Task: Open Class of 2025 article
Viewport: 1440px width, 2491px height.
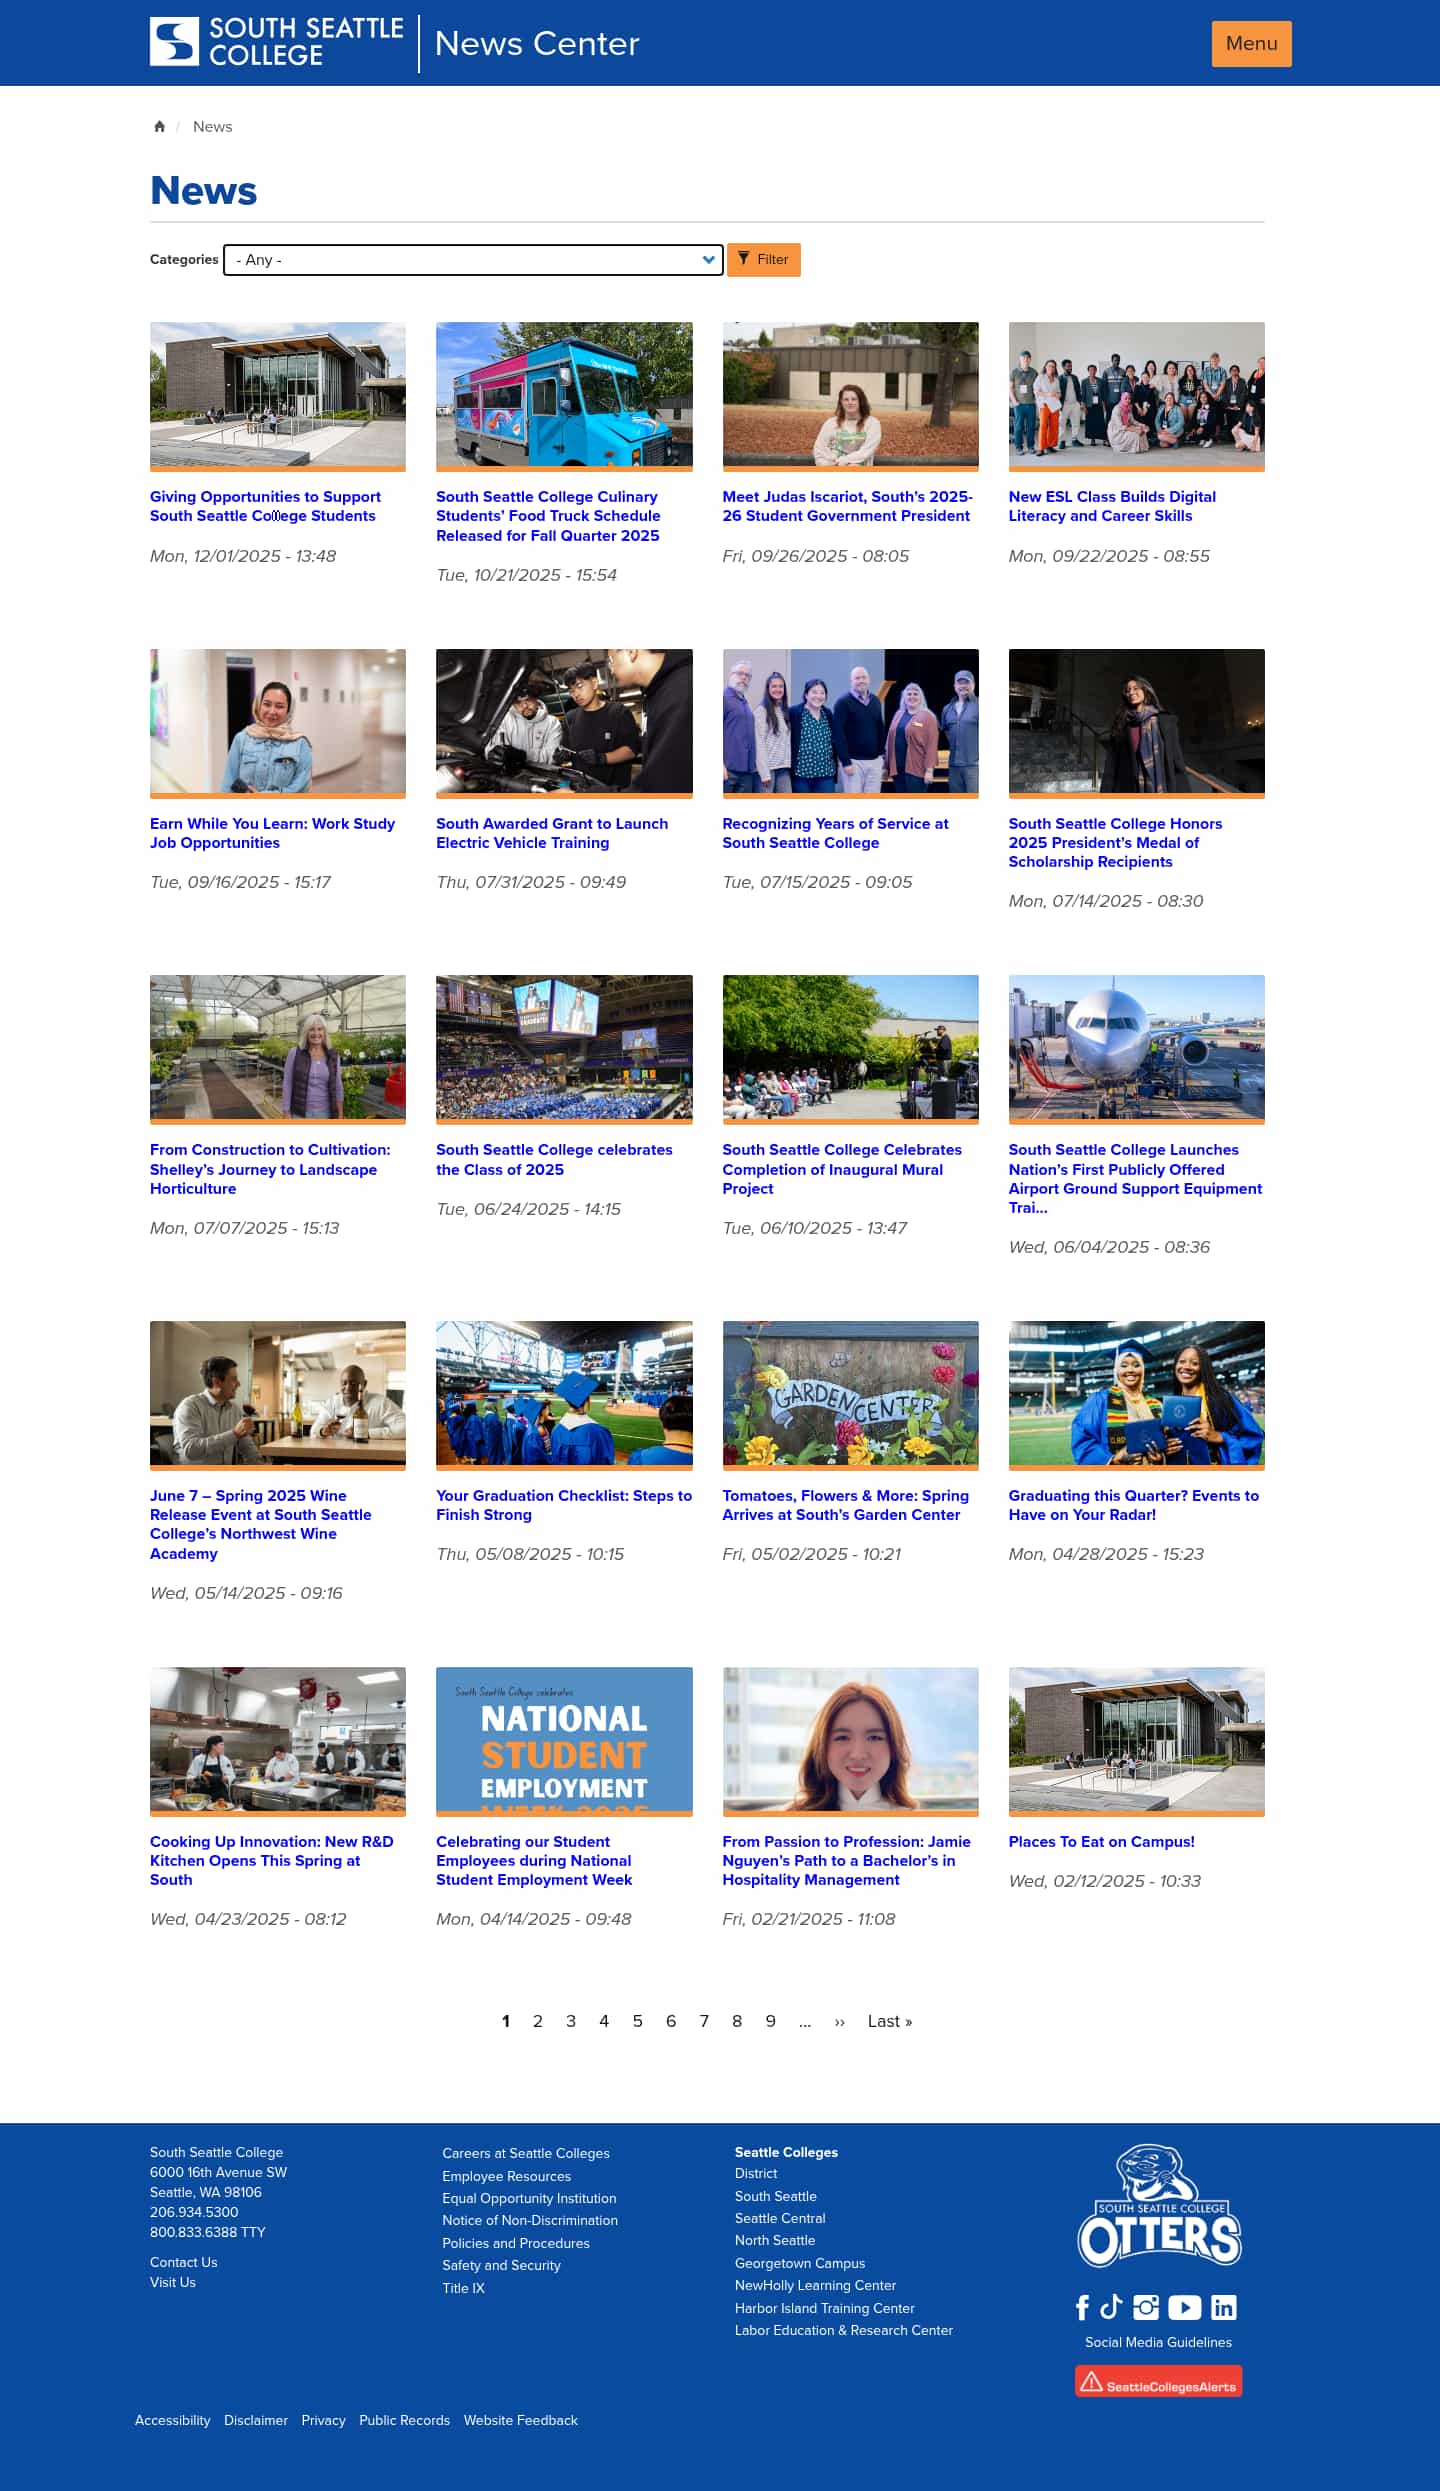Action: click(x=554, y=1160)
